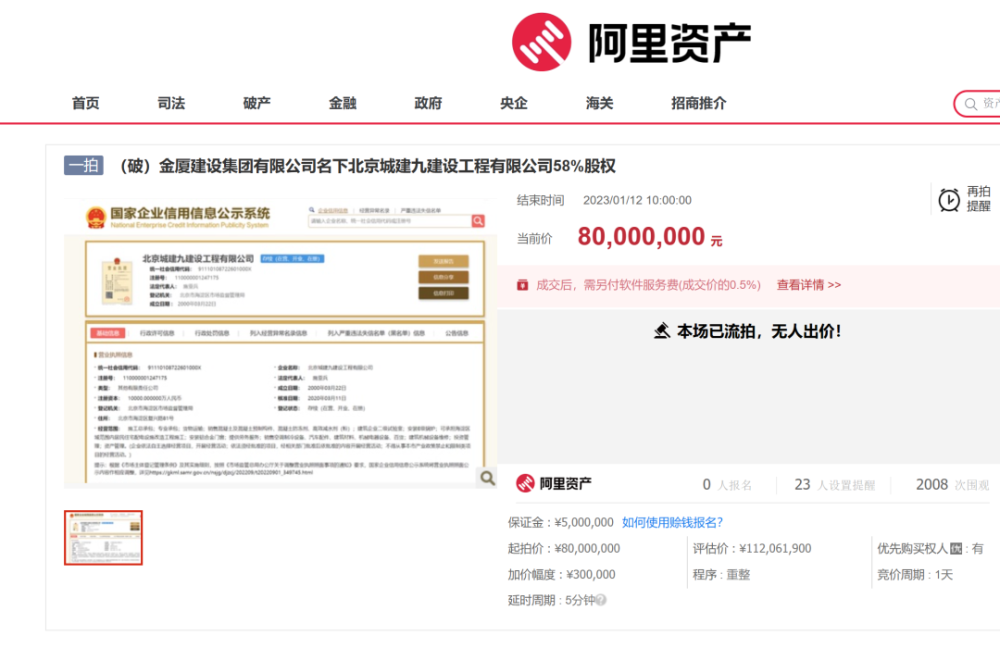Click the 23 人设置提醒 count
This screenshot has height=648, width=1000.
835,485
